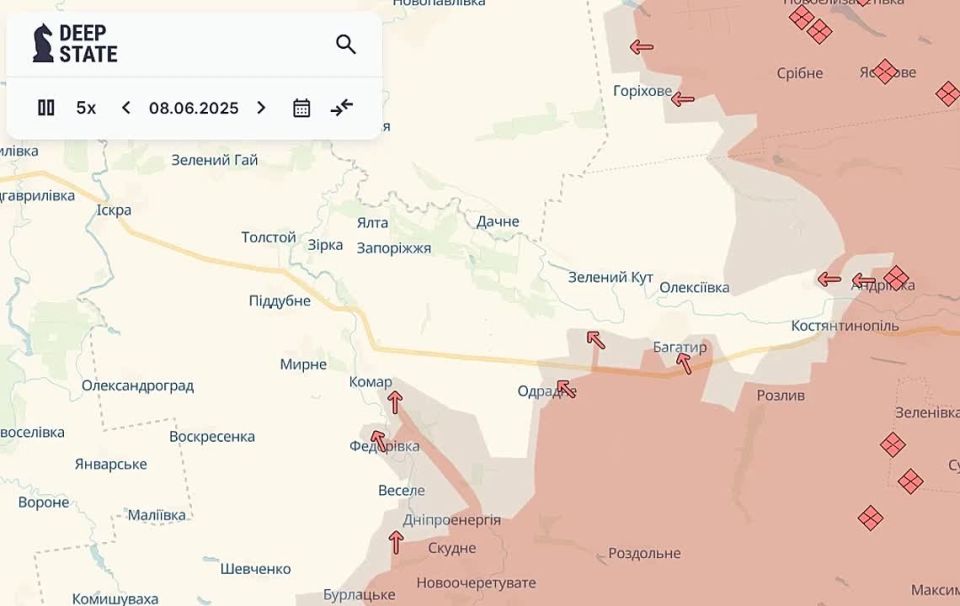This screenshot has width=960, height=606.
Task: Open the calendar date picker
Action: pyautogui.click(x=301, y=108)
